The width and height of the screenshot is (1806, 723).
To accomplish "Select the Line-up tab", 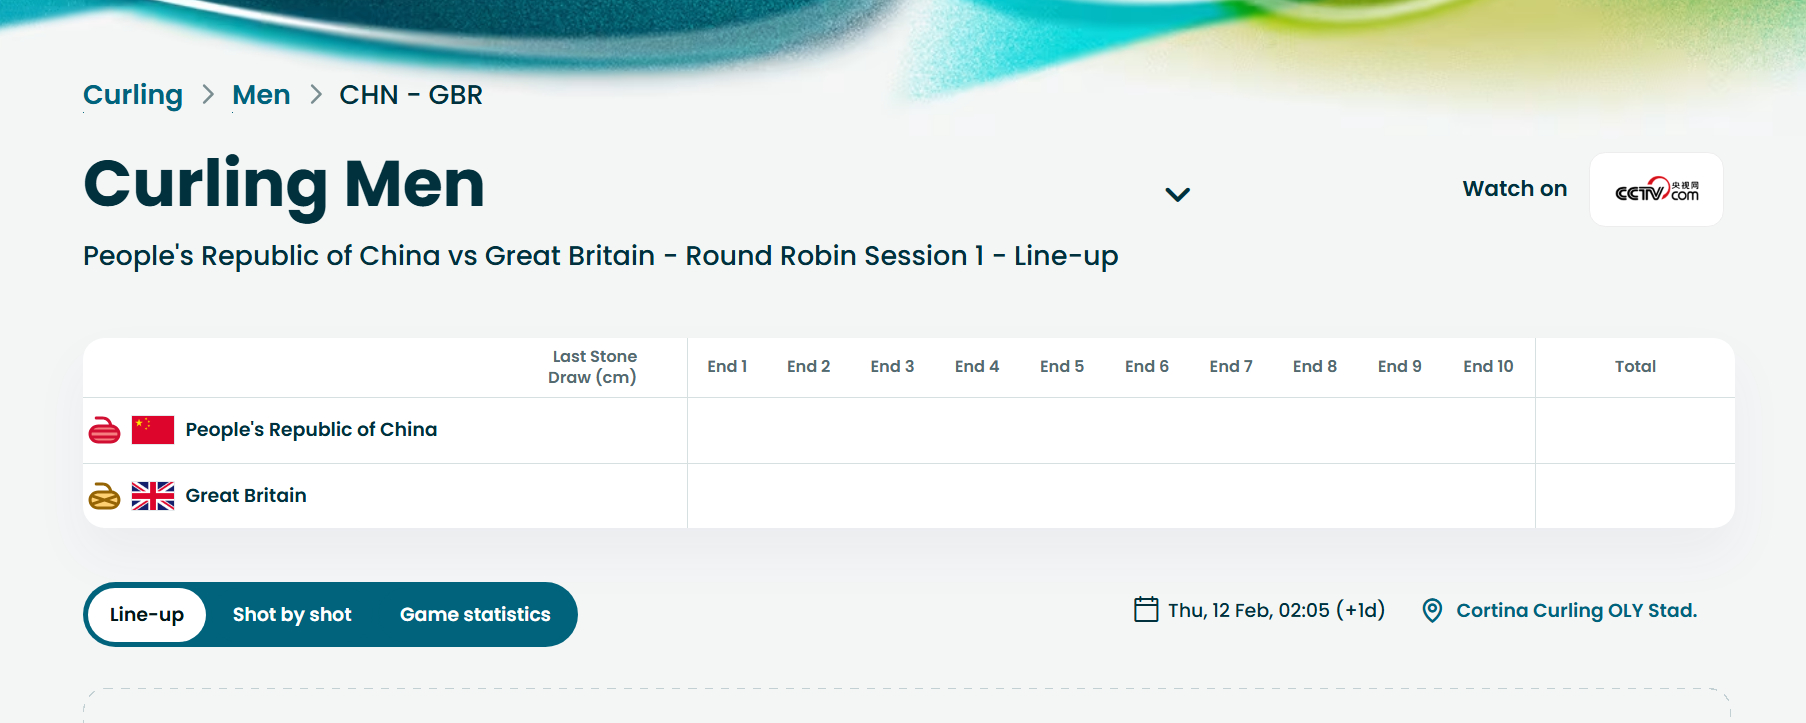I will point(147,615).
